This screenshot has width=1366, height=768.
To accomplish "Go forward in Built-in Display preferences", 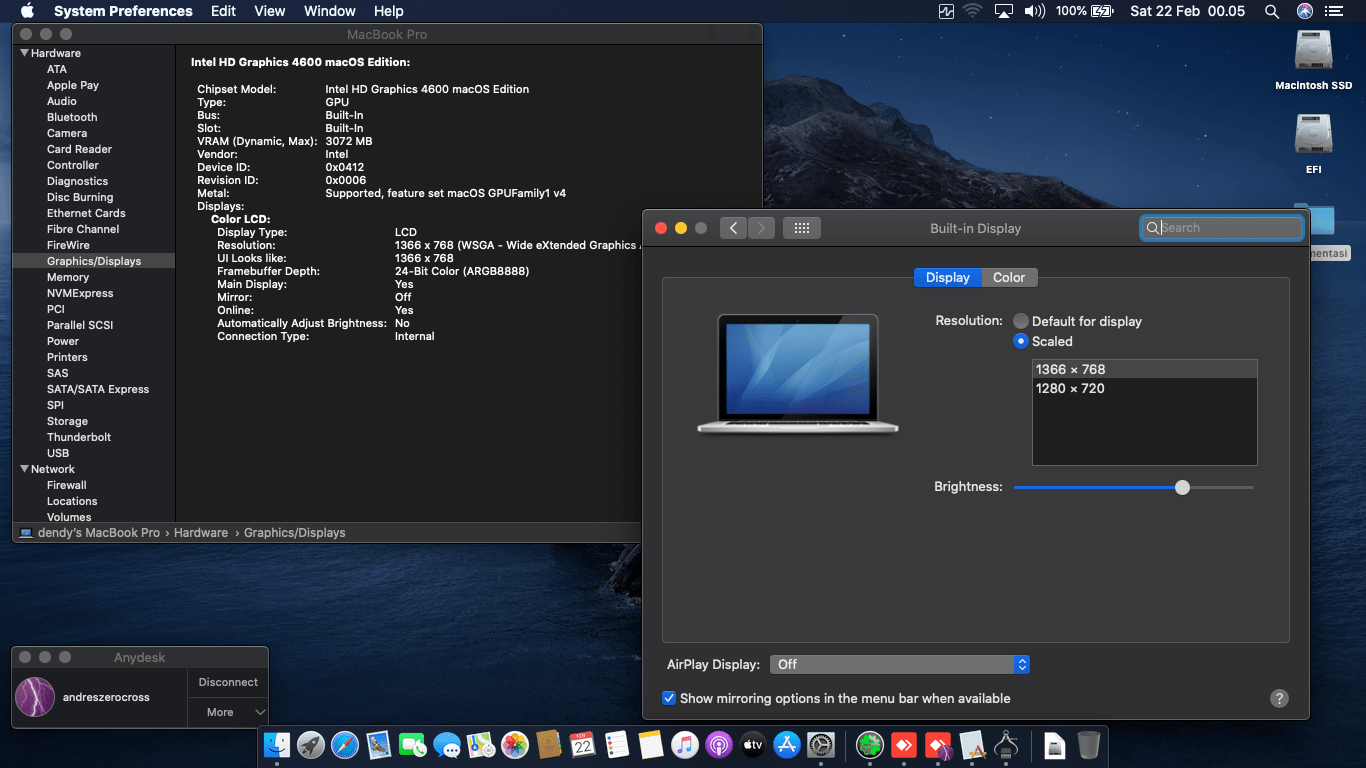I will coord(761,228).
